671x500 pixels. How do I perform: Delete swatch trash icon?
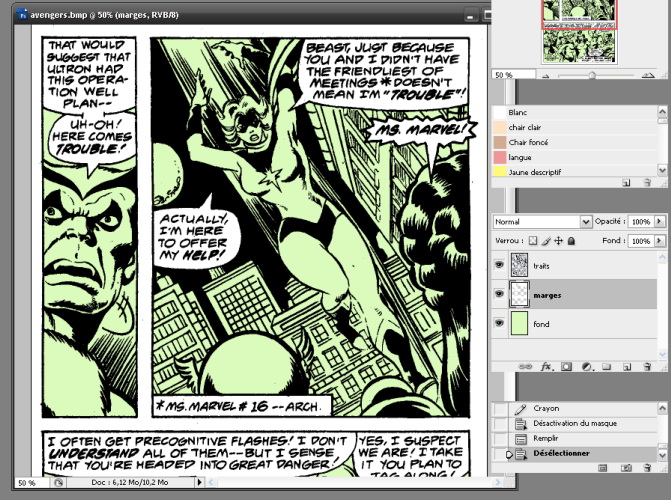point(647,183)
